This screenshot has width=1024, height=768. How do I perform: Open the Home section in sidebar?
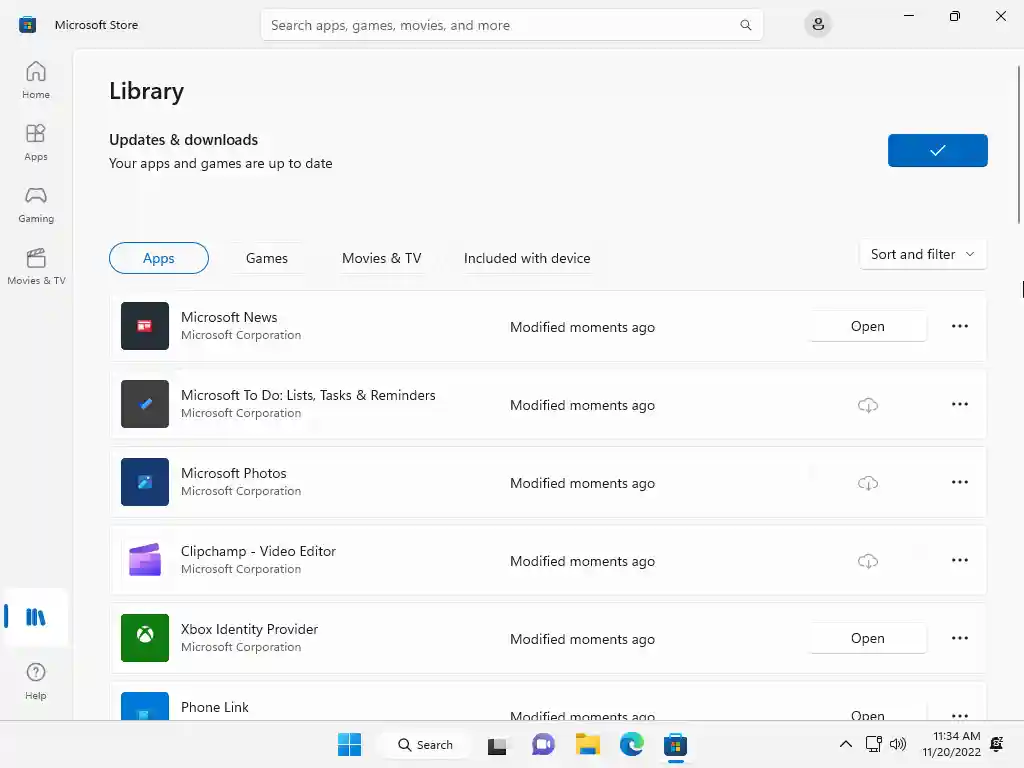pyautogui.click(x=36, y=80)
